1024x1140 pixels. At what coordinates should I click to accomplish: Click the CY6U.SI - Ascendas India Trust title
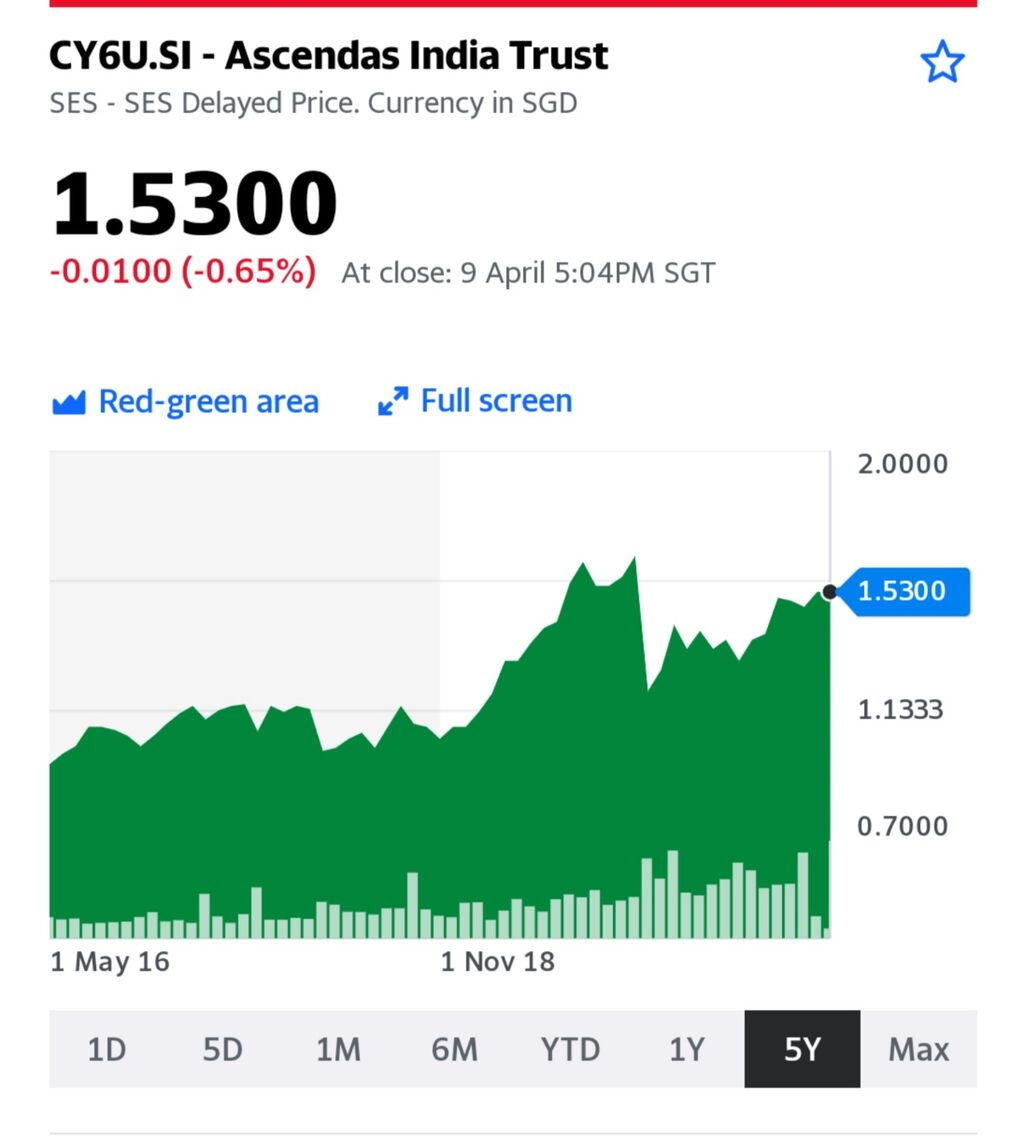328,55
